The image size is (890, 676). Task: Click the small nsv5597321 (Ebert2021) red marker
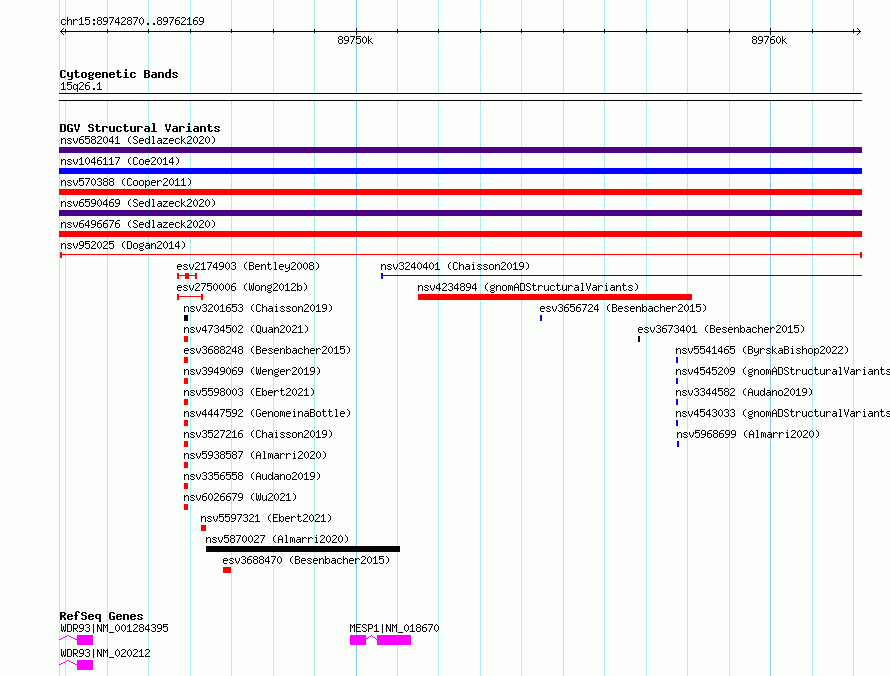tap(203, 528)
